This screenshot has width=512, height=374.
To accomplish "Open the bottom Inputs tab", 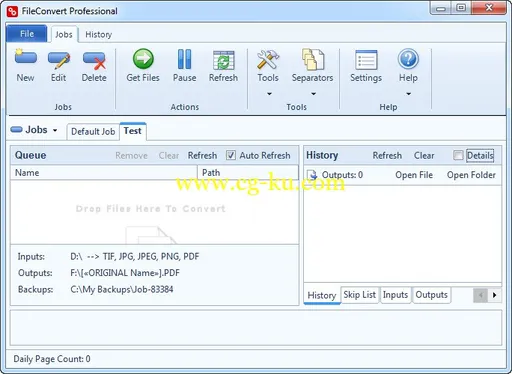I will click(x=395, y=295).
